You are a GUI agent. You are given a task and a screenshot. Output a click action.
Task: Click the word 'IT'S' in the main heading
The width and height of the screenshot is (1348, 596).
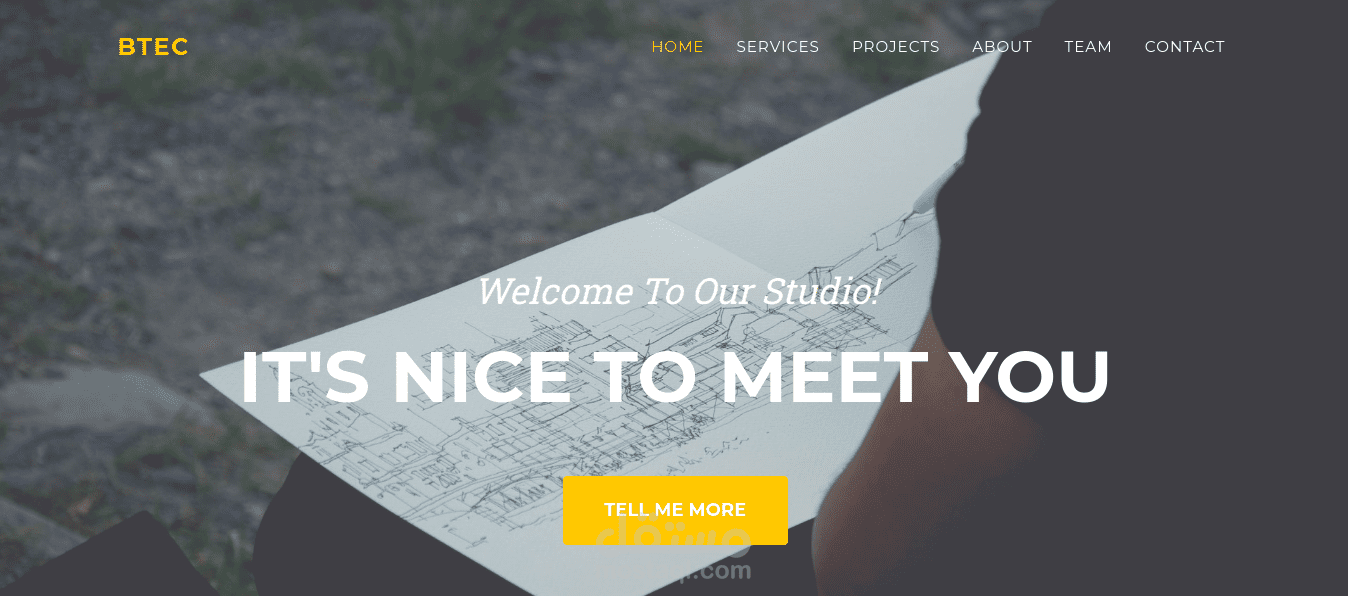click(x=305, y=377)
